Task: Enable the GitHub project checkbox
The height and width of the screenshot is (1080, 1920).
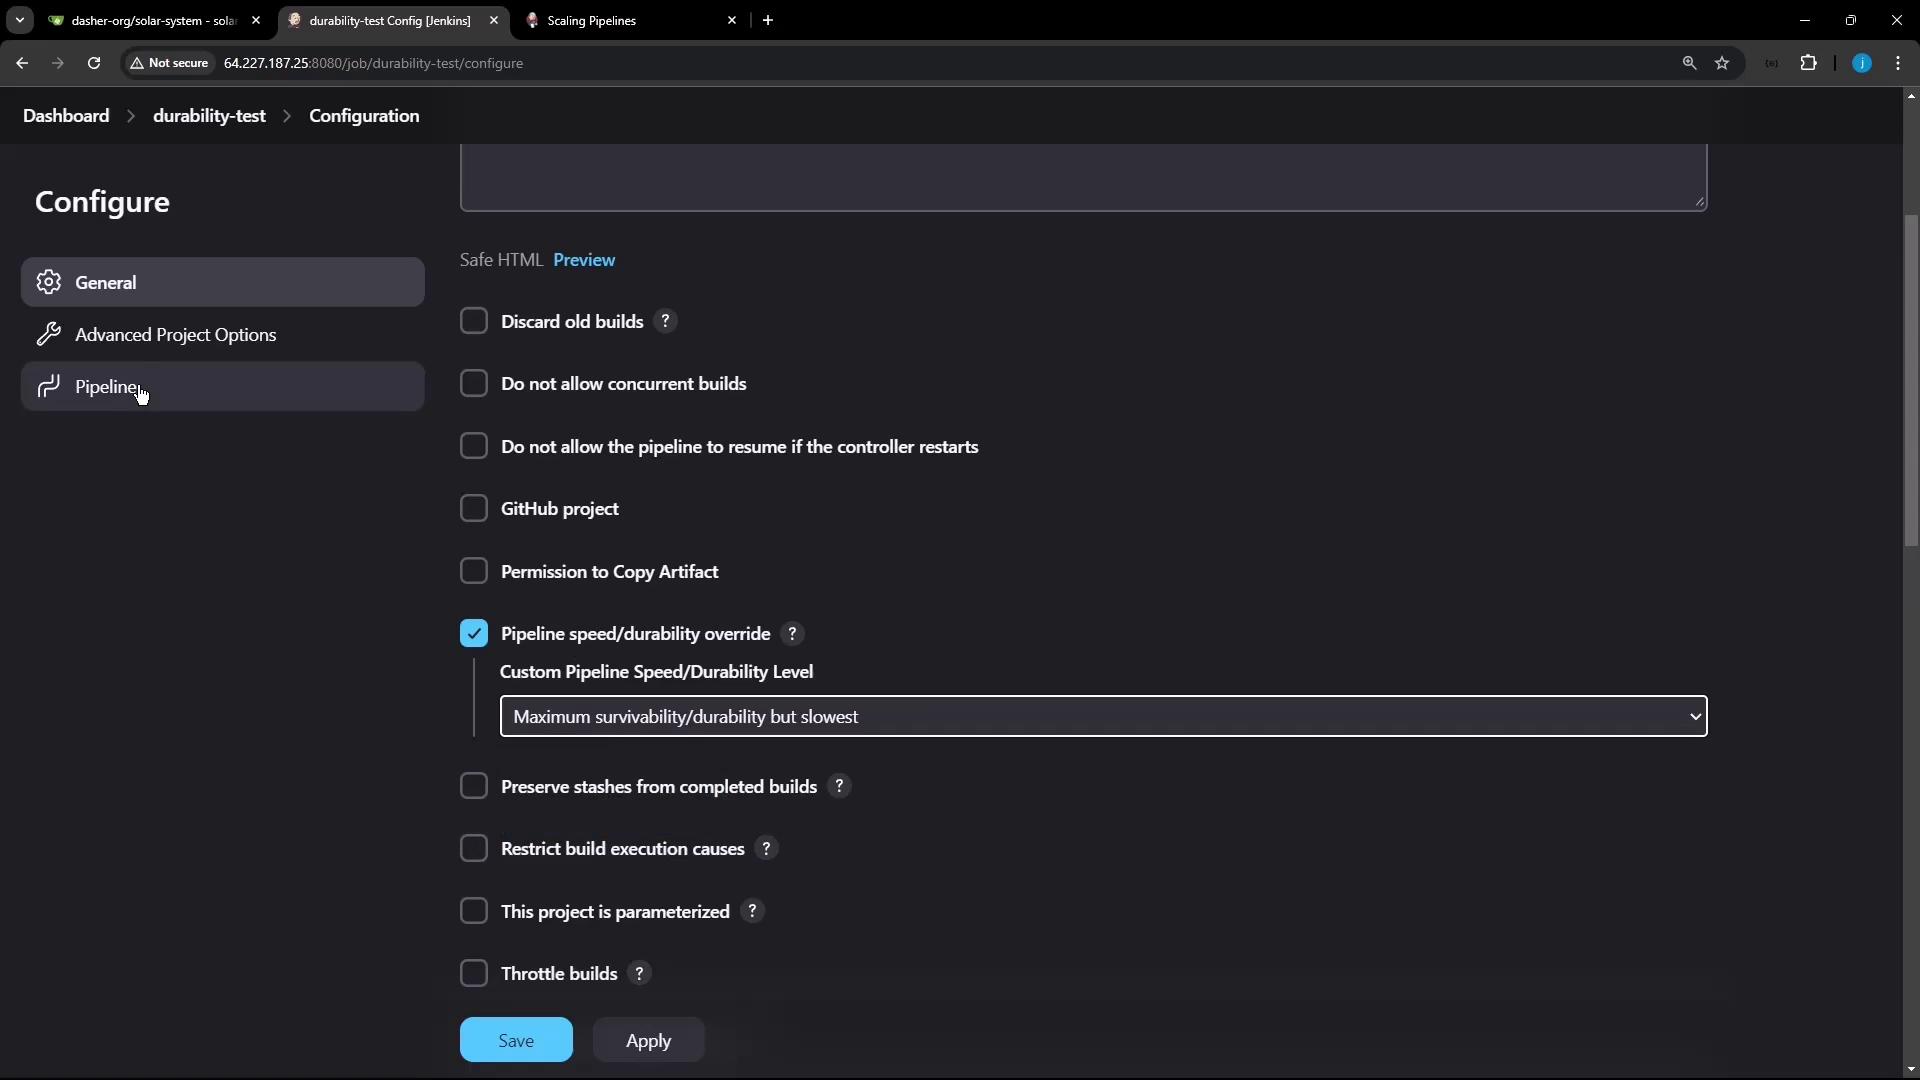Action: [474, 508]
